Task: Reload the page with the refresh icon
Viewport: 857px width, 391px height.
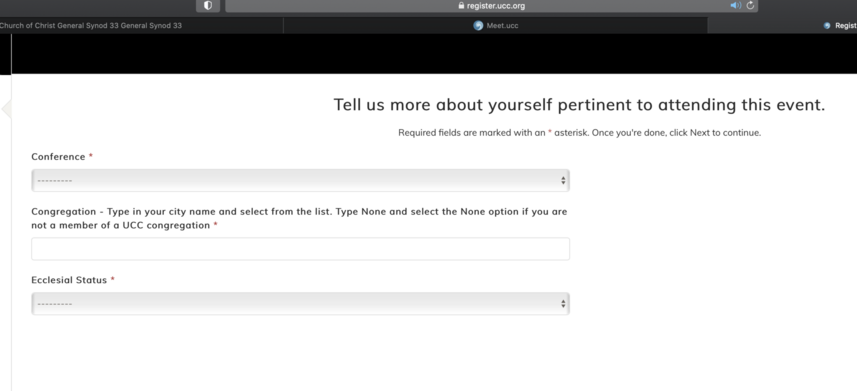Action: click(x=750, y=5)
